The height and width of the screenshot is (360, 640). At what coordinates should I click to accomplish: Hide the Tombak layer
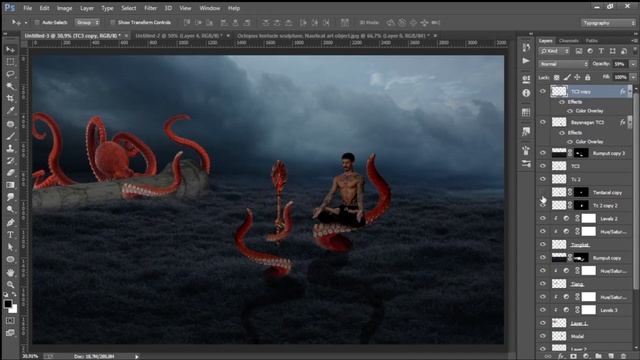coord(542,244)
